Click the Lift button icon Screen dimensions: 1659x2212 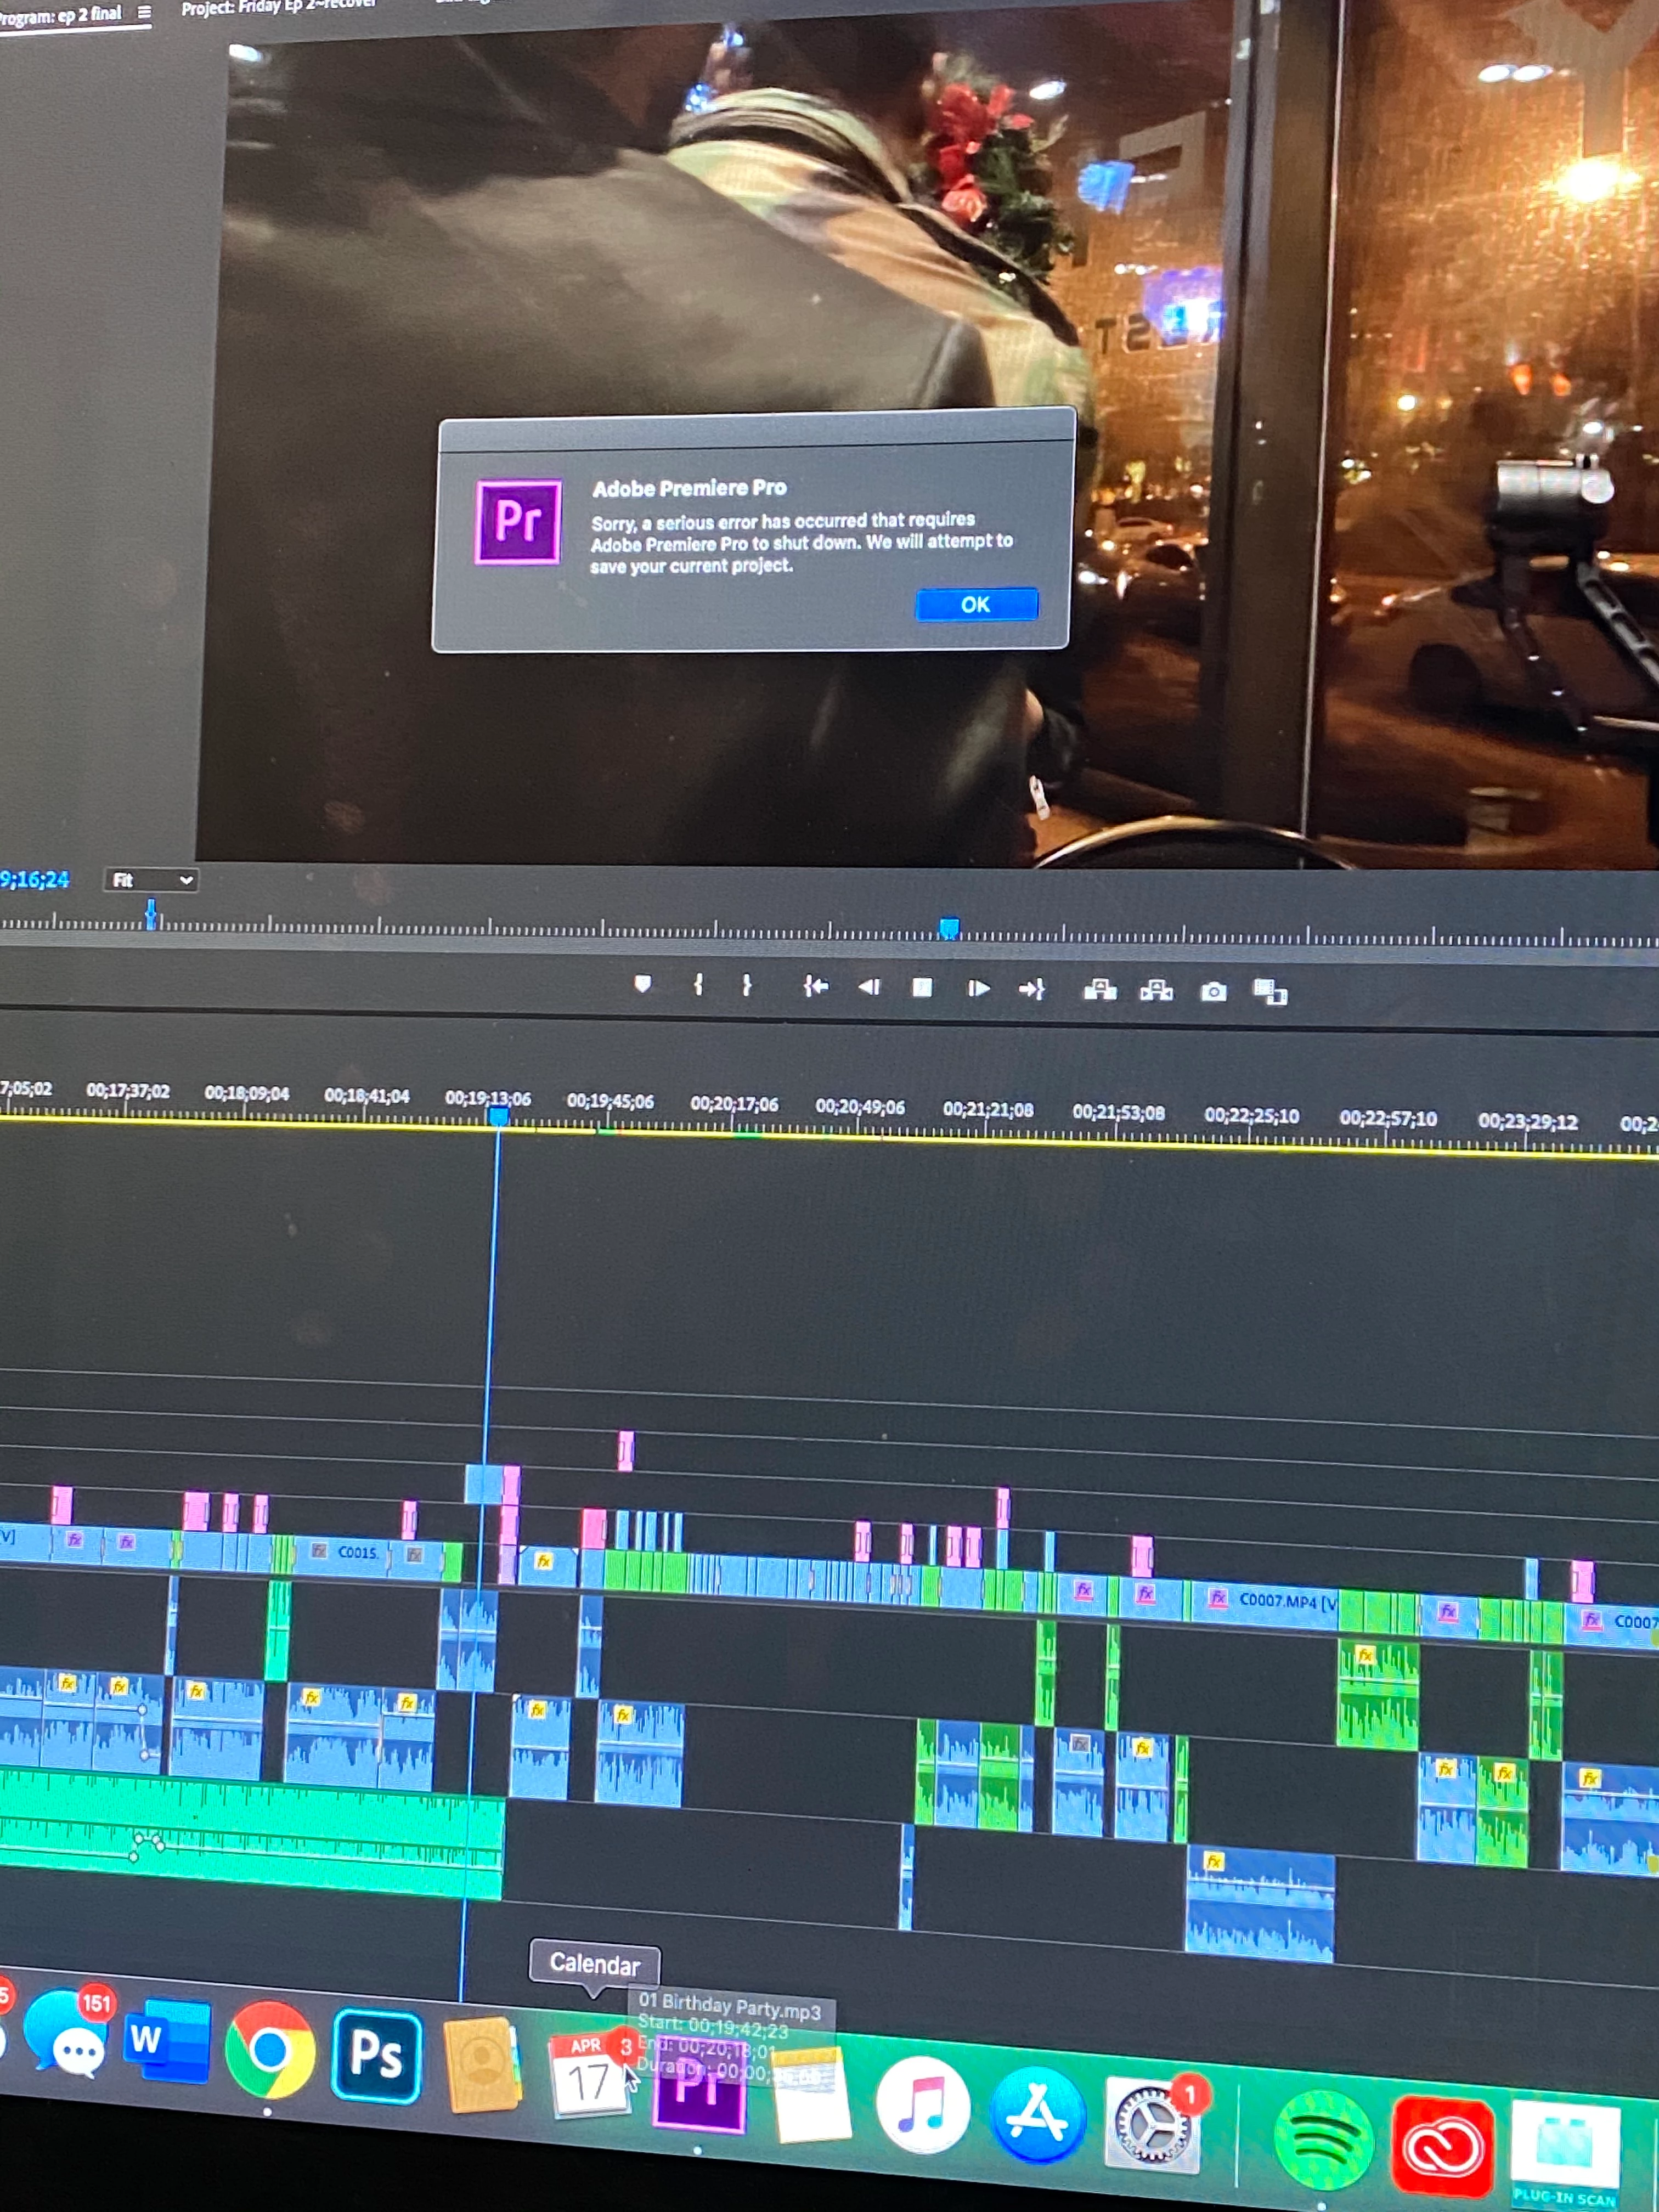tap(1100, 990)
